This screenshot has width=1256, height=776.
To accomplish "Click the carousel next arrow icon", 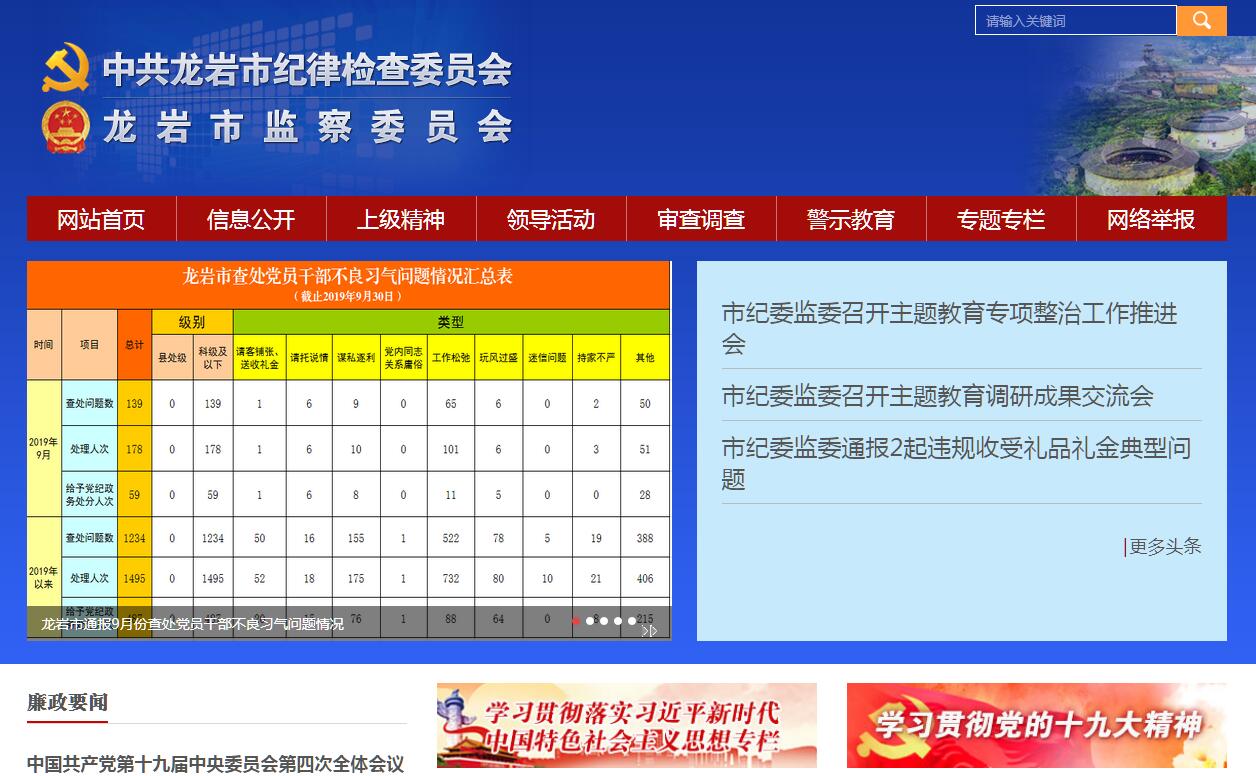I will 650,630.
